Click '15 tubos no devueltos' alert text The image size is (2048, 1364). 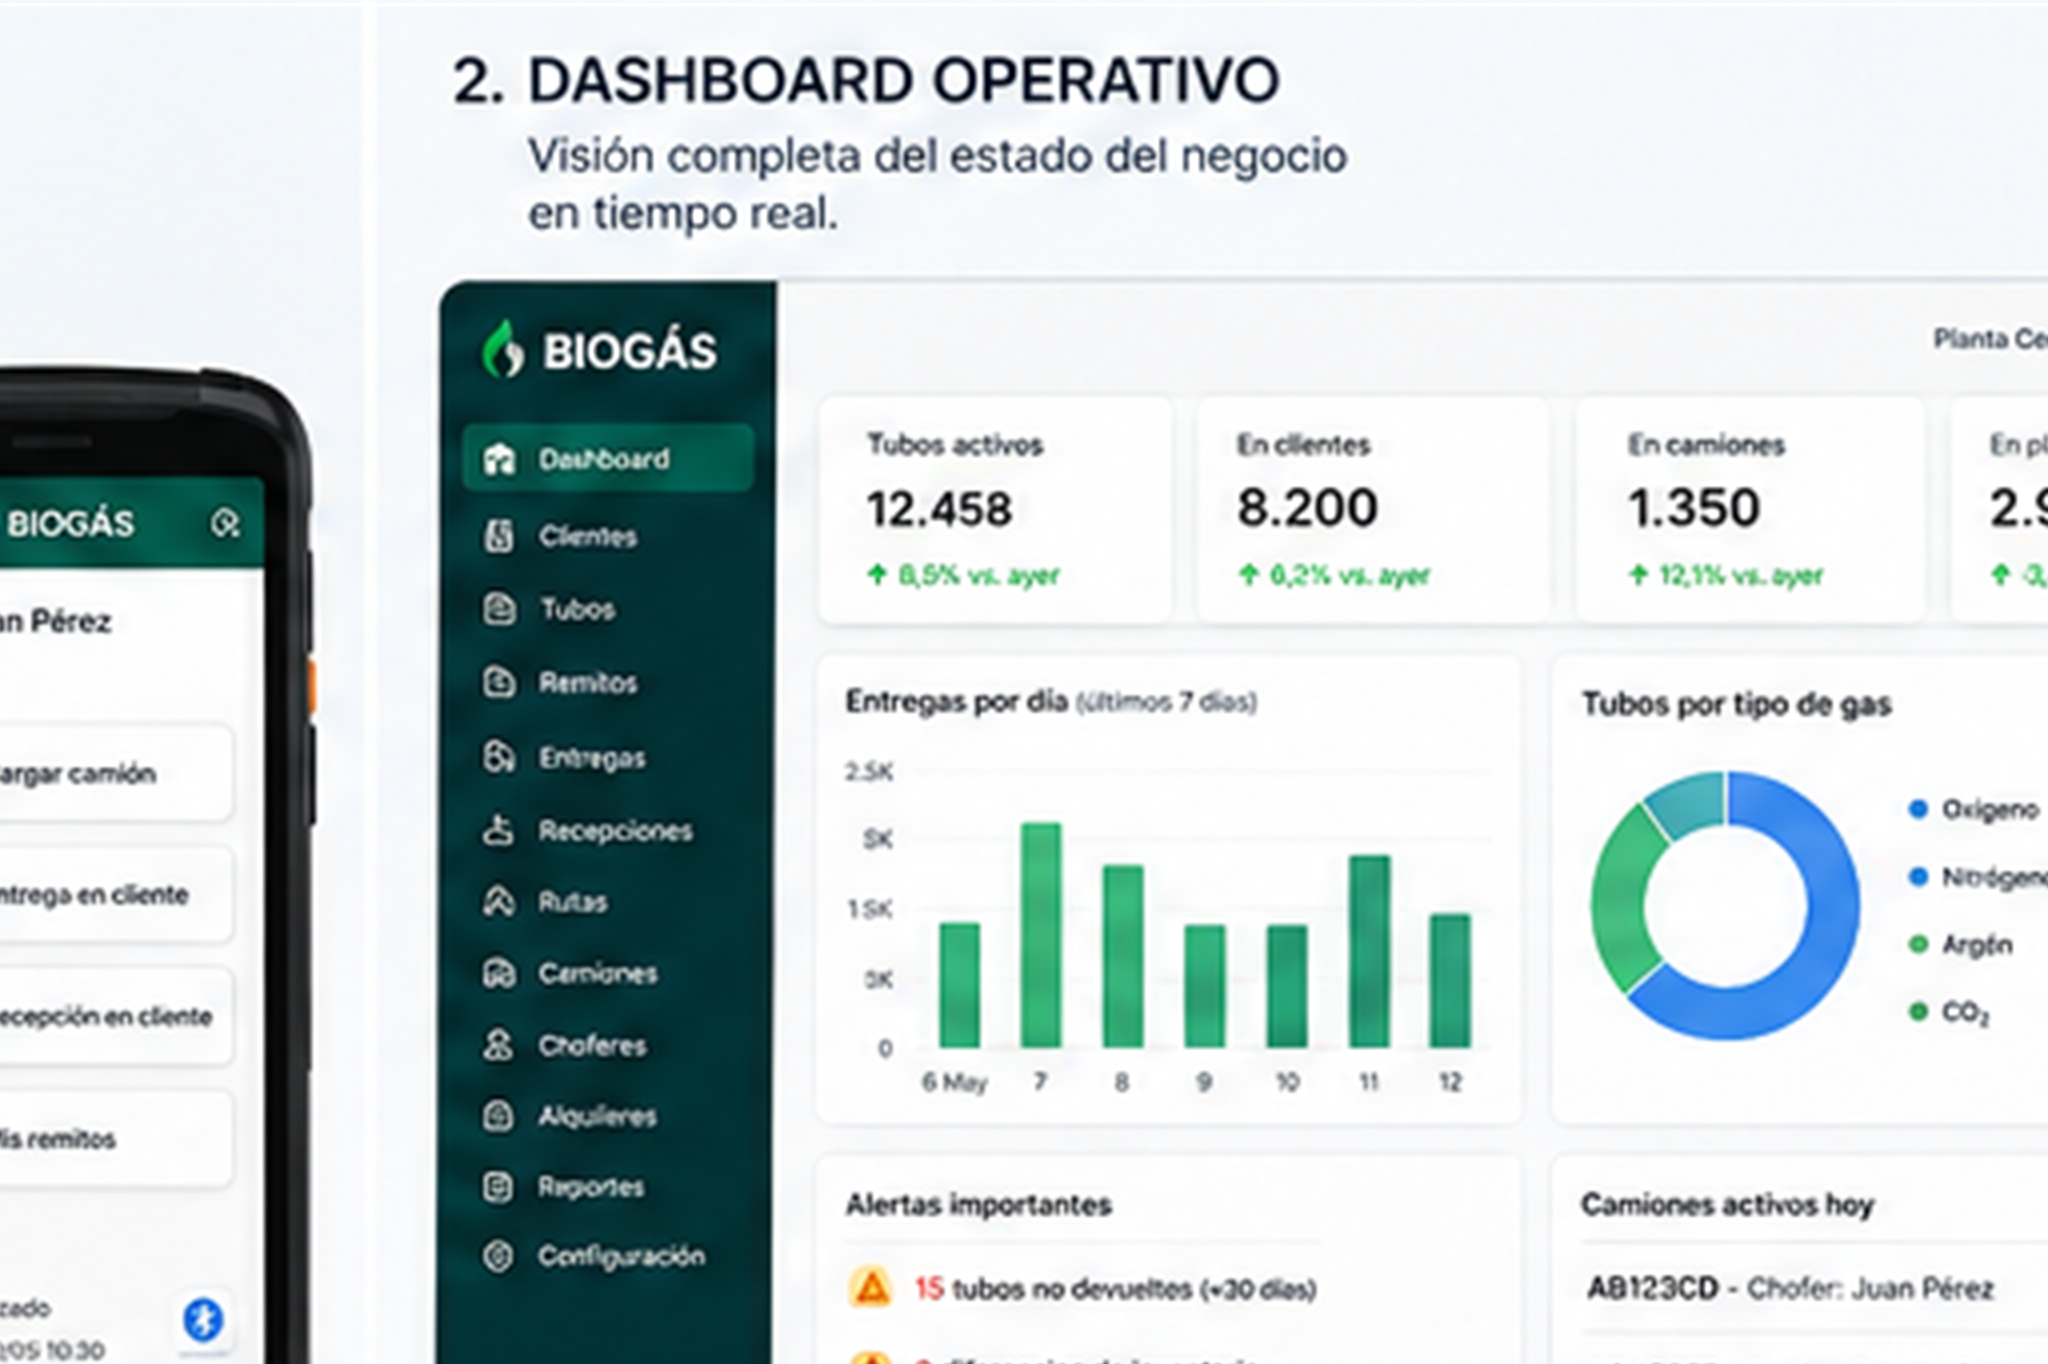click(1115, 1288)
